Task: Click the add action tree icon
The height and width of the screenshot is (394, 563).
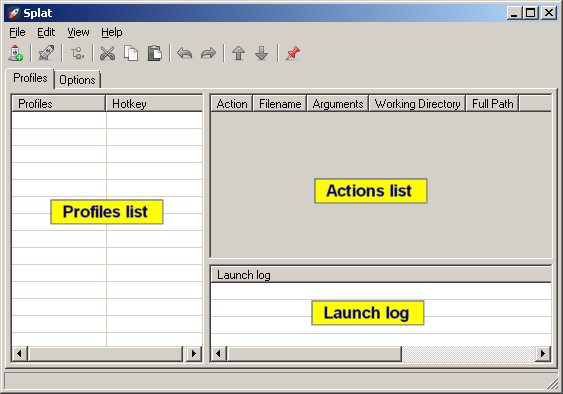Action: pos(77,54)
